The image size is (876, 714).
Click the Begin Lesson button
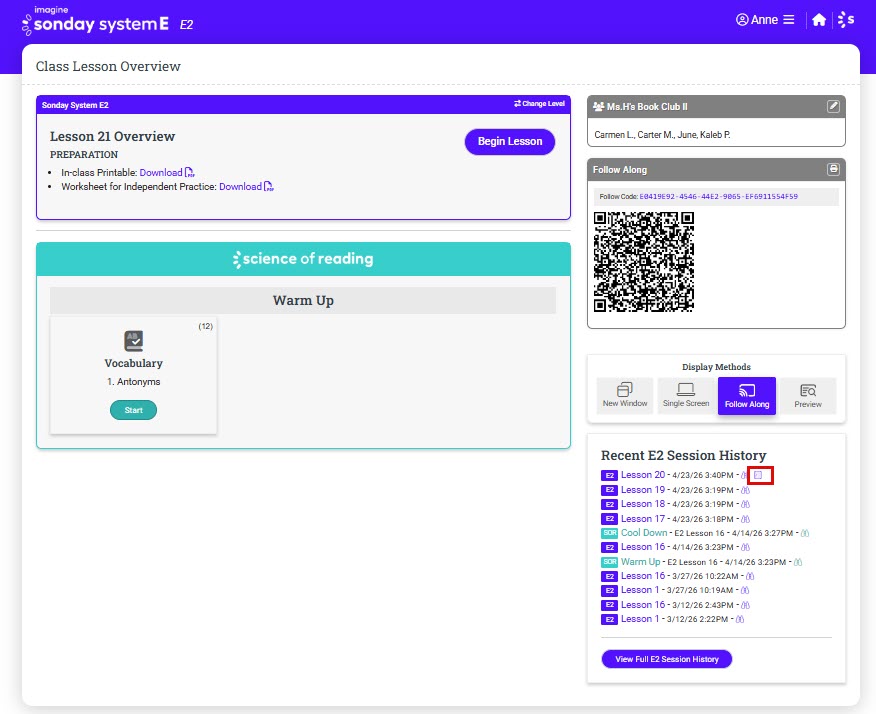pos(510,142)
